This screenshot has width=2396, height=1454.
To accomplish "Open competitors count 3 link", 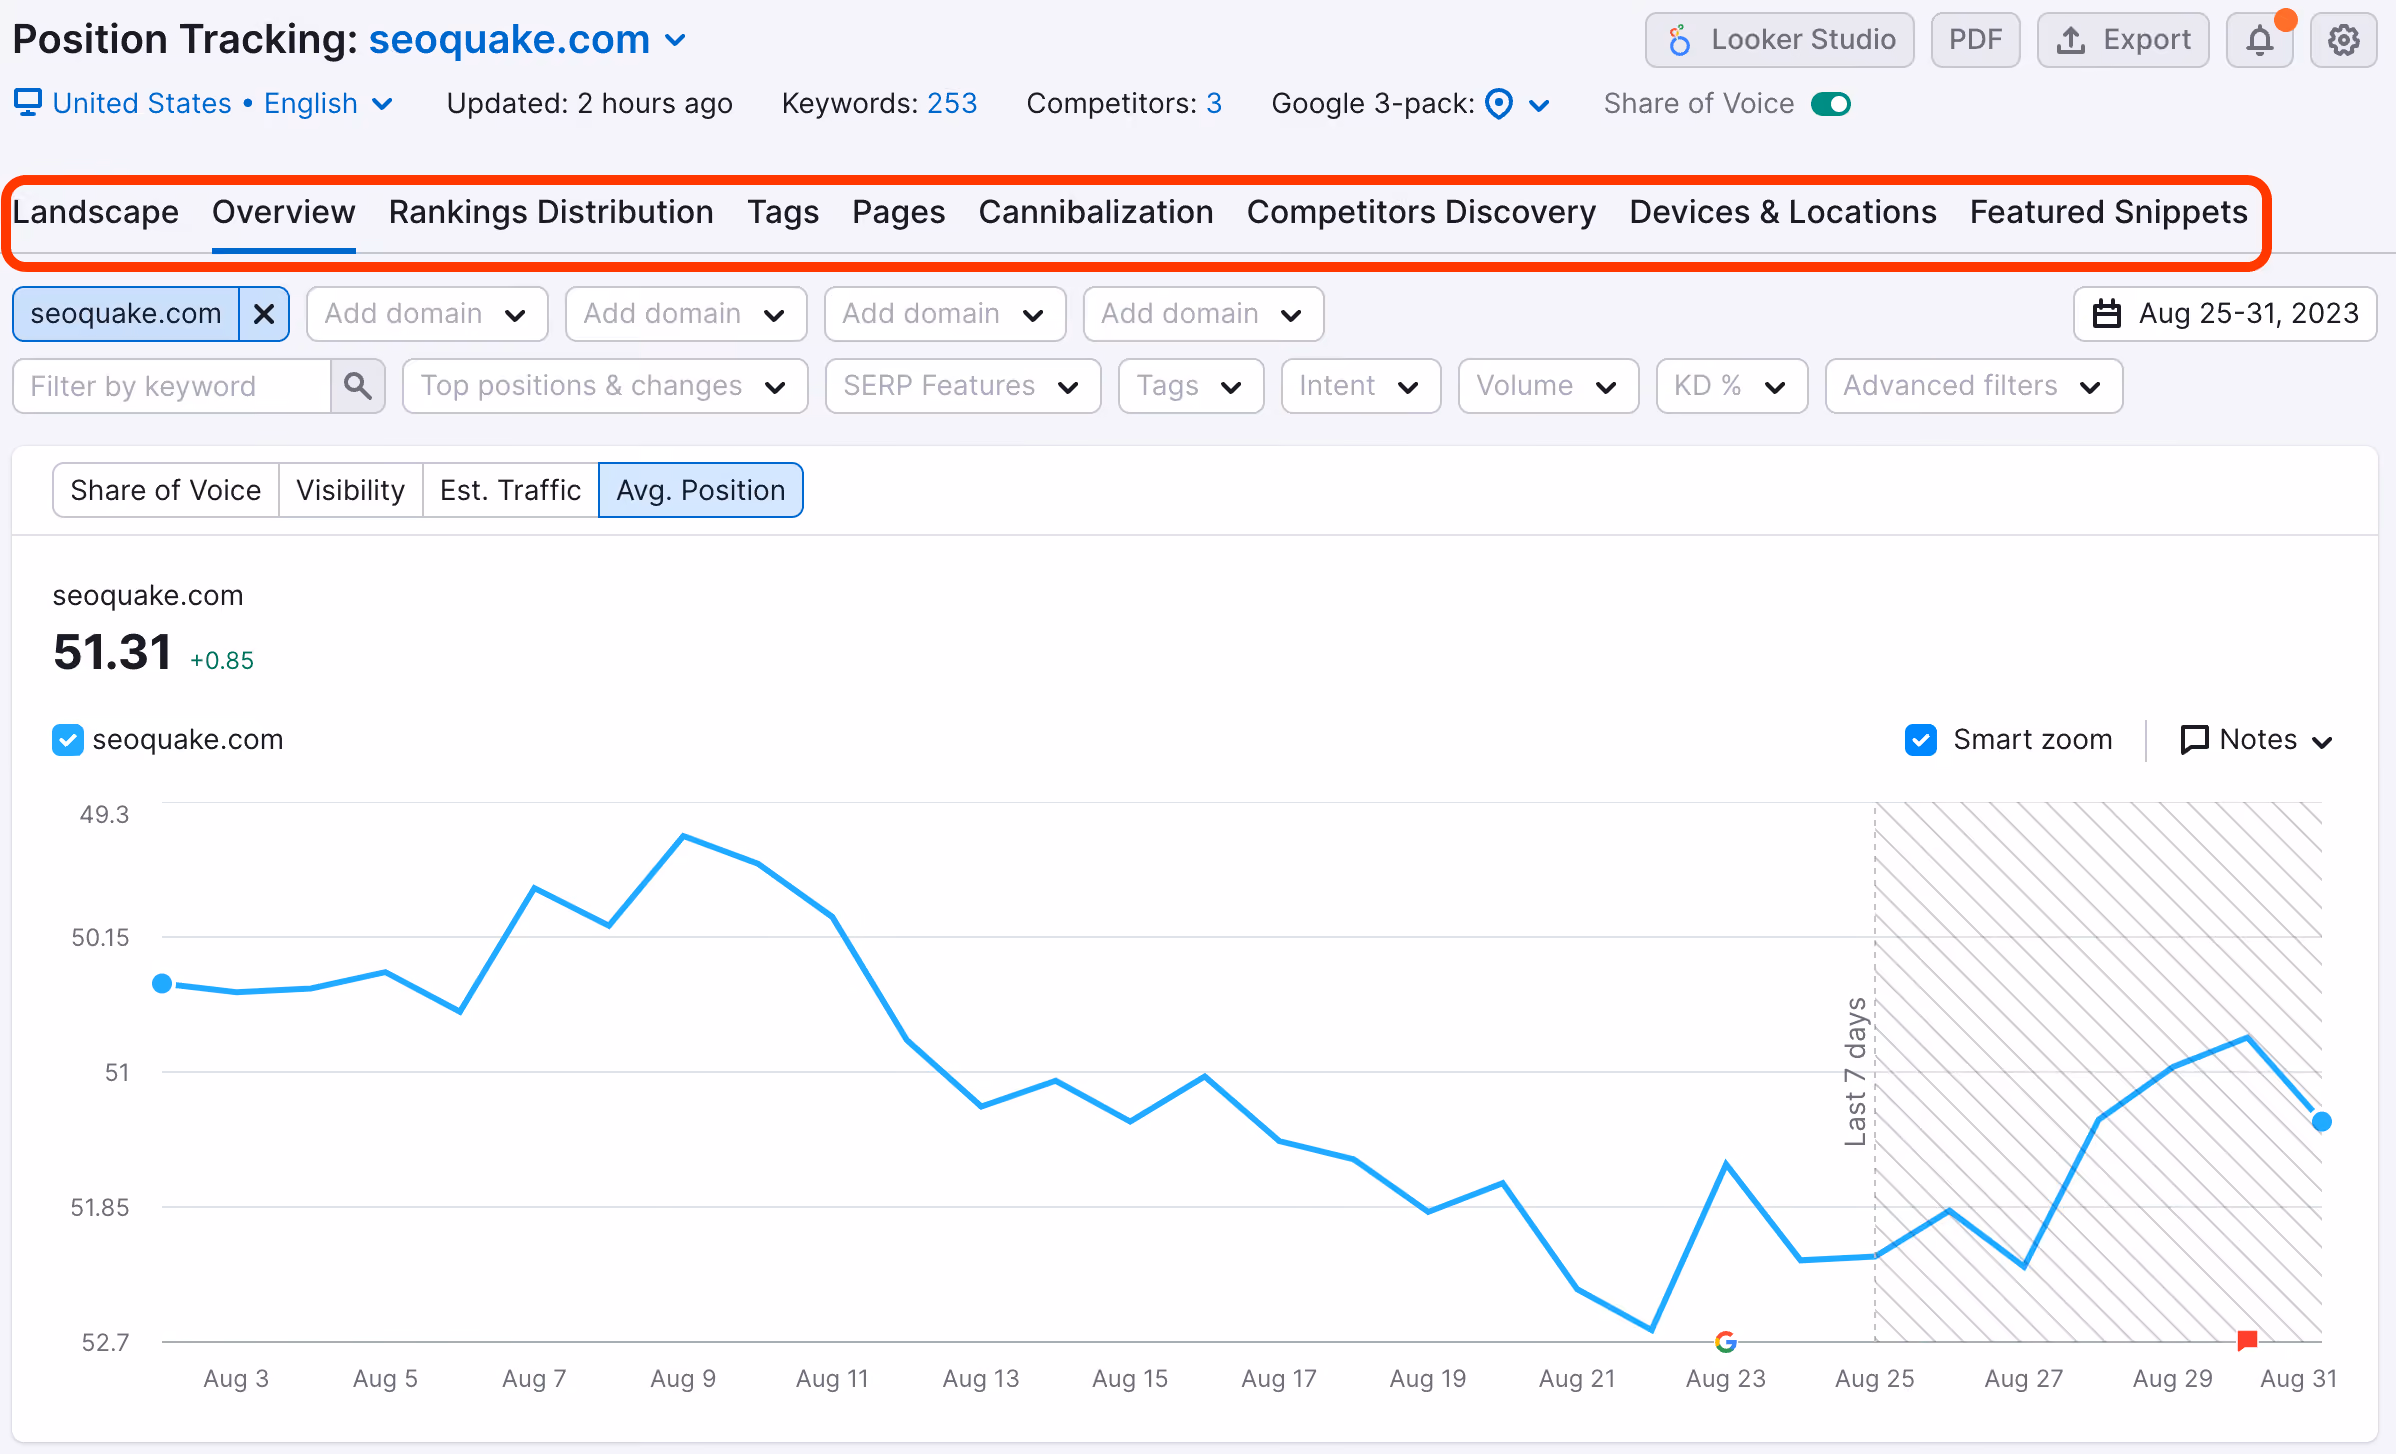I will click(x=1214, y=103).
